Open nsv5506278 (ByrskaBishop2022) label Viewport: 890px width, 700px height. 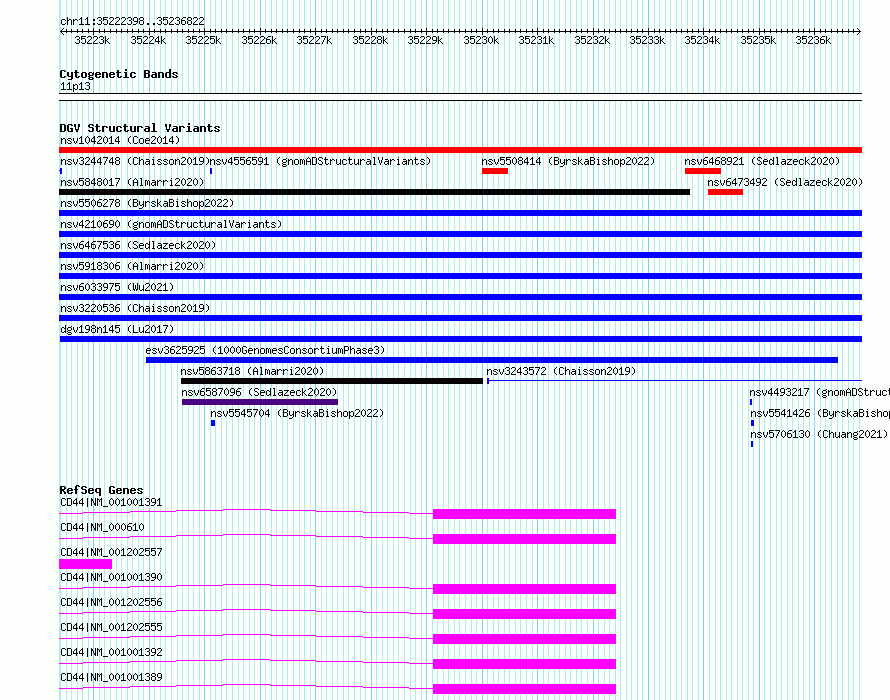pos(147,203)
